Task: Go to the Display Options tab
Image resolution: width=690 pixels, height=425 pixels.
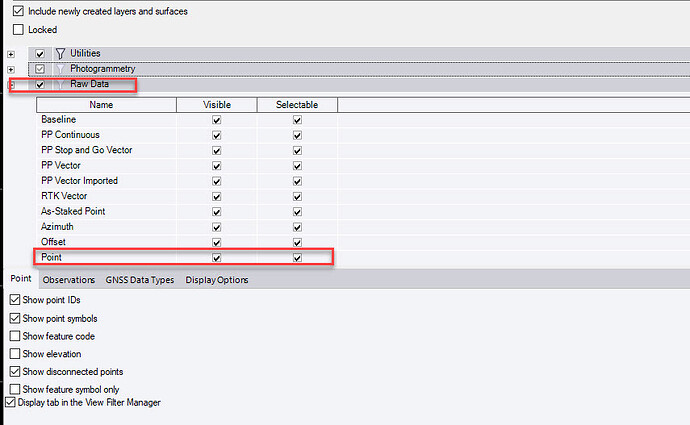Action: pos(217,280)
